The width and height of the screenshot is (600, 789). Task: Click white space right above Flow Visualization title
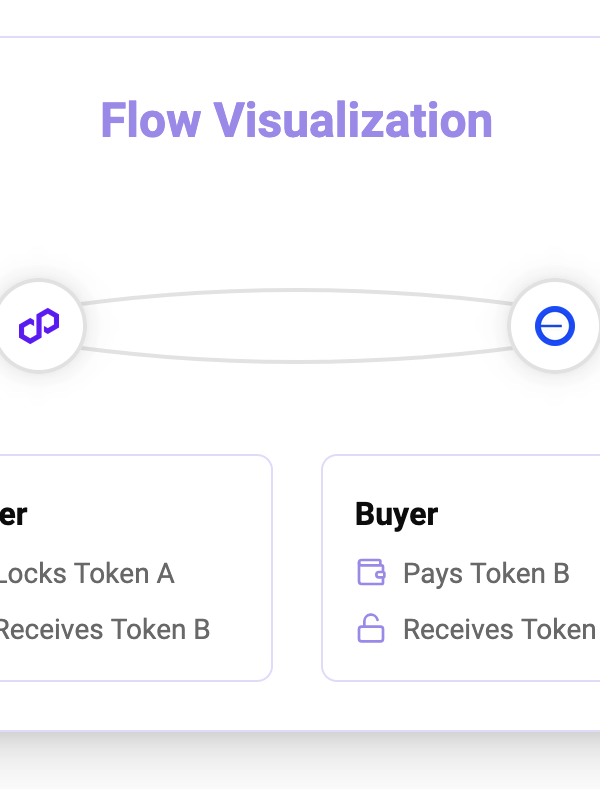[x=297, y=68]
